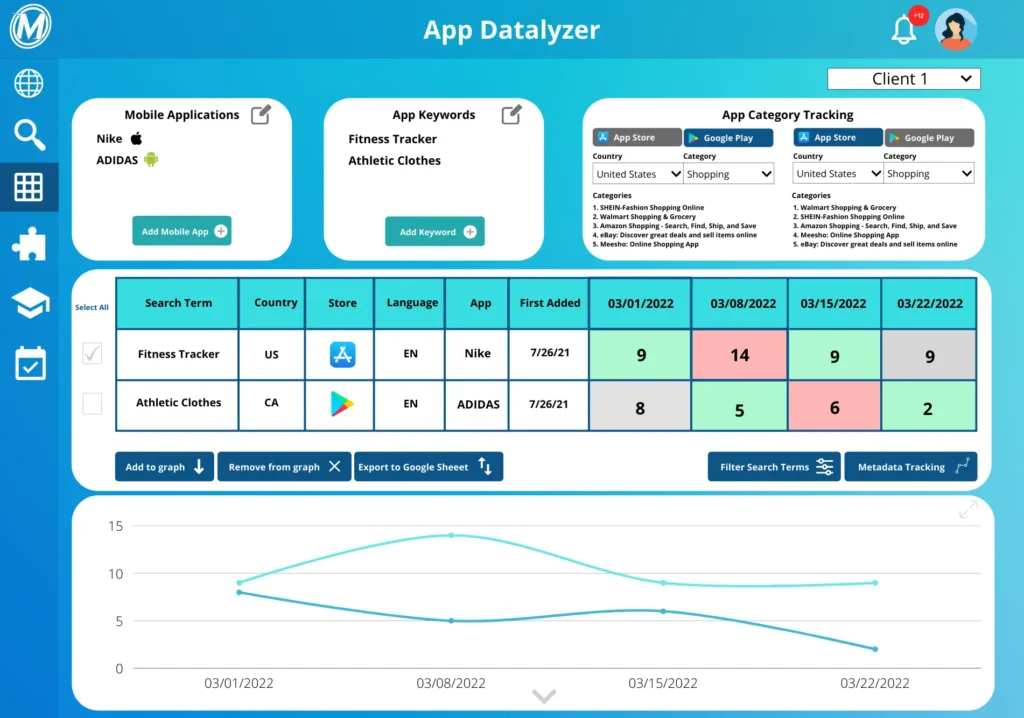Select second App Store tab

[x=838, y=137]
